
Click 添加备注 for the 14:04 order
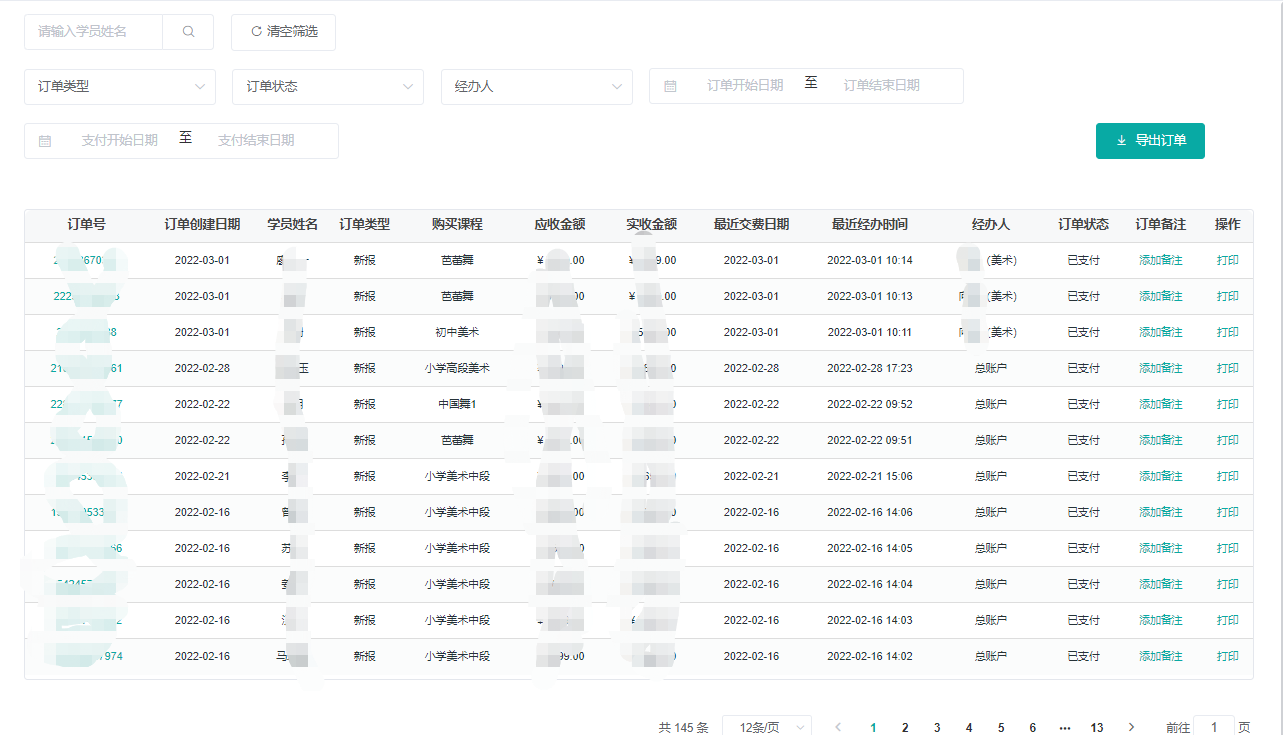1160,585
